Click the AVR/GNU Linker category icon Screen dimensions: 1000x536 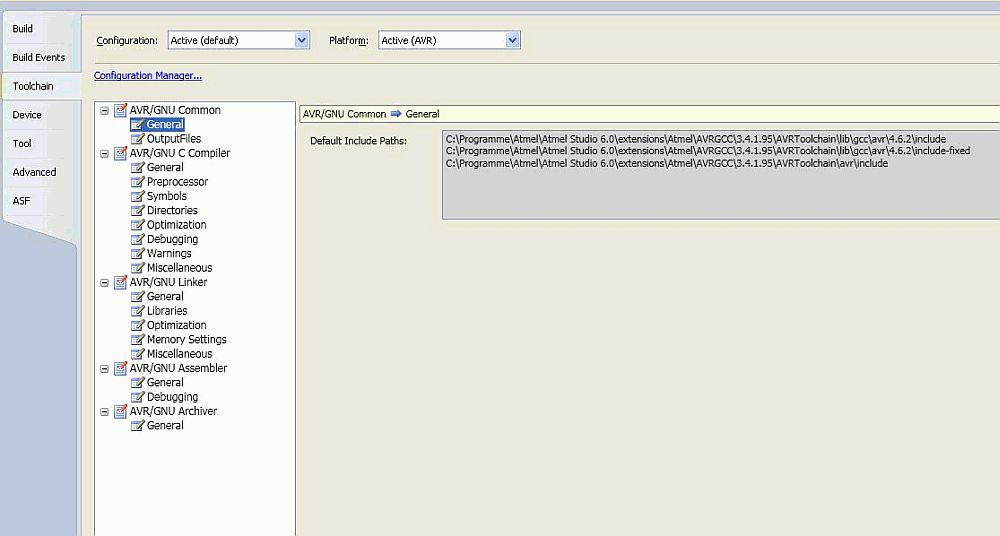pyautogui.click(x=121, y=282)
